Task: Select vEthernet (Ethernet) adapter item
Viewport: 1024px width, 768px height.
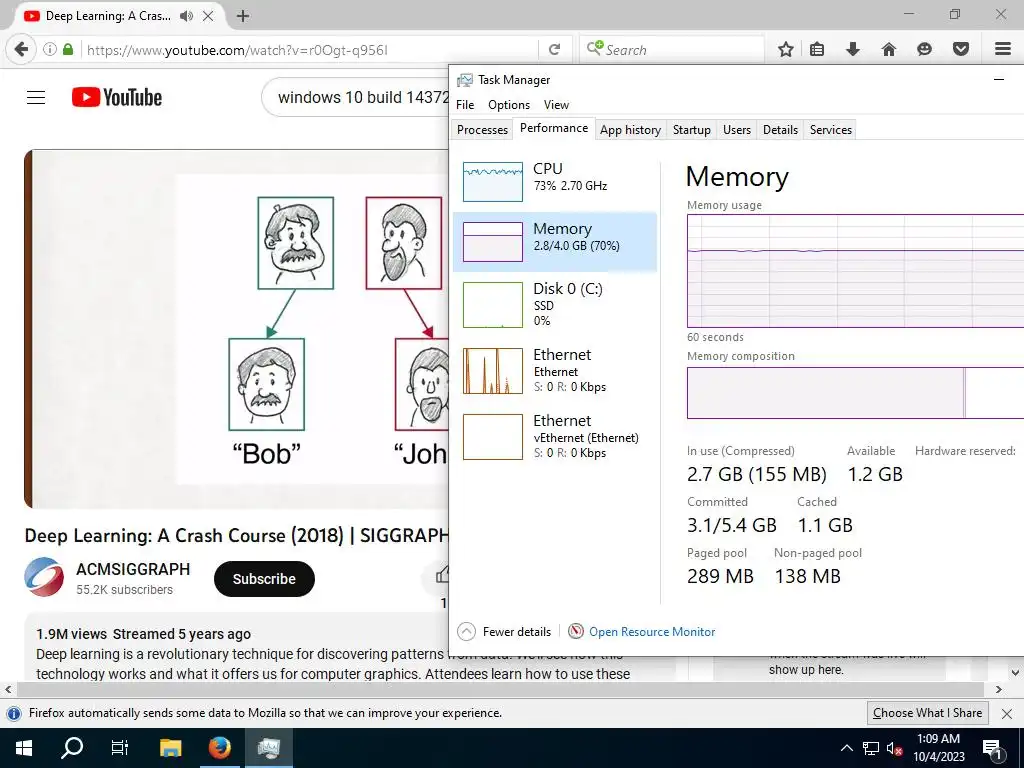Action: [x=554, y=437]
